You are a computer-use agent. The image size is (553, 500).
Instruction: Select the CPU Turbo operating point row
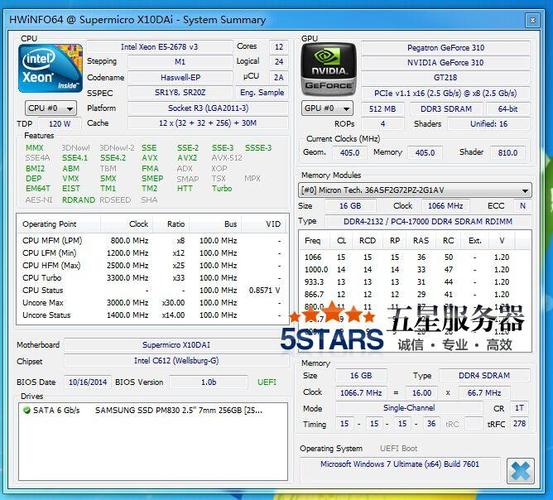tap(153, 278)
